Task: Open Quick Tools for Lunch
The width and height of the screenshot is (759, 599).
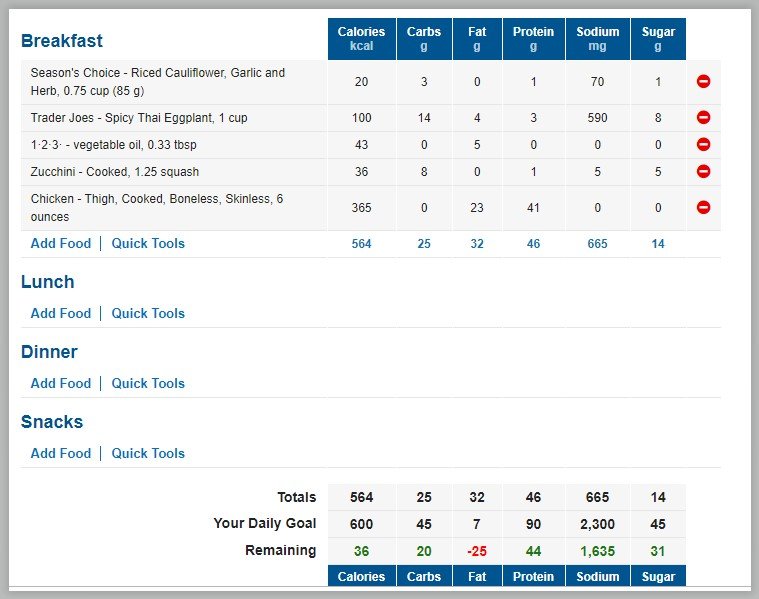Action: coord(148,313)
